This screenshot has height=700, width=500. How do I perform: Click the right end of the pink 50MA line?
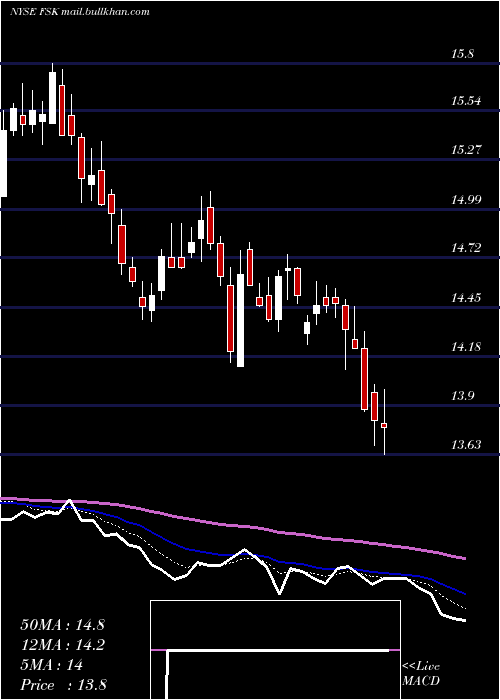click(x=463, y=558)
